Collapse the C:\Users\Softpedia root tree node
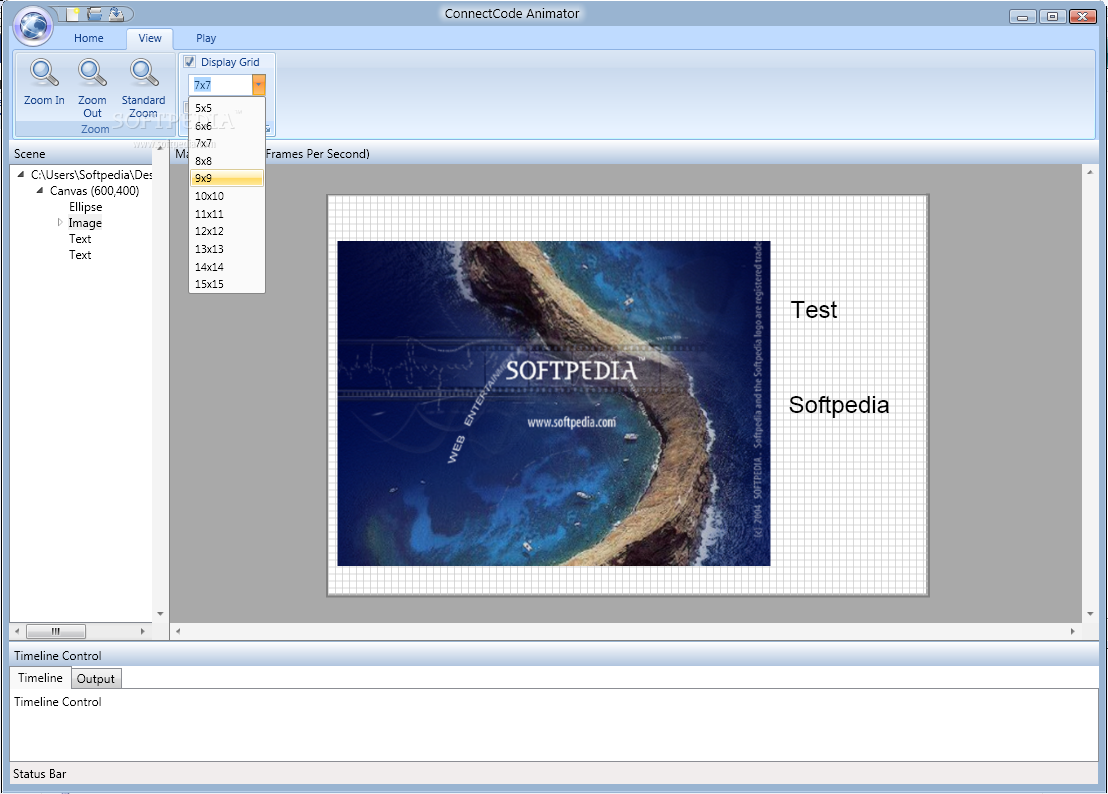This screenshot has width=1108, height=794. pyautogui.click(x=20, y=174)
